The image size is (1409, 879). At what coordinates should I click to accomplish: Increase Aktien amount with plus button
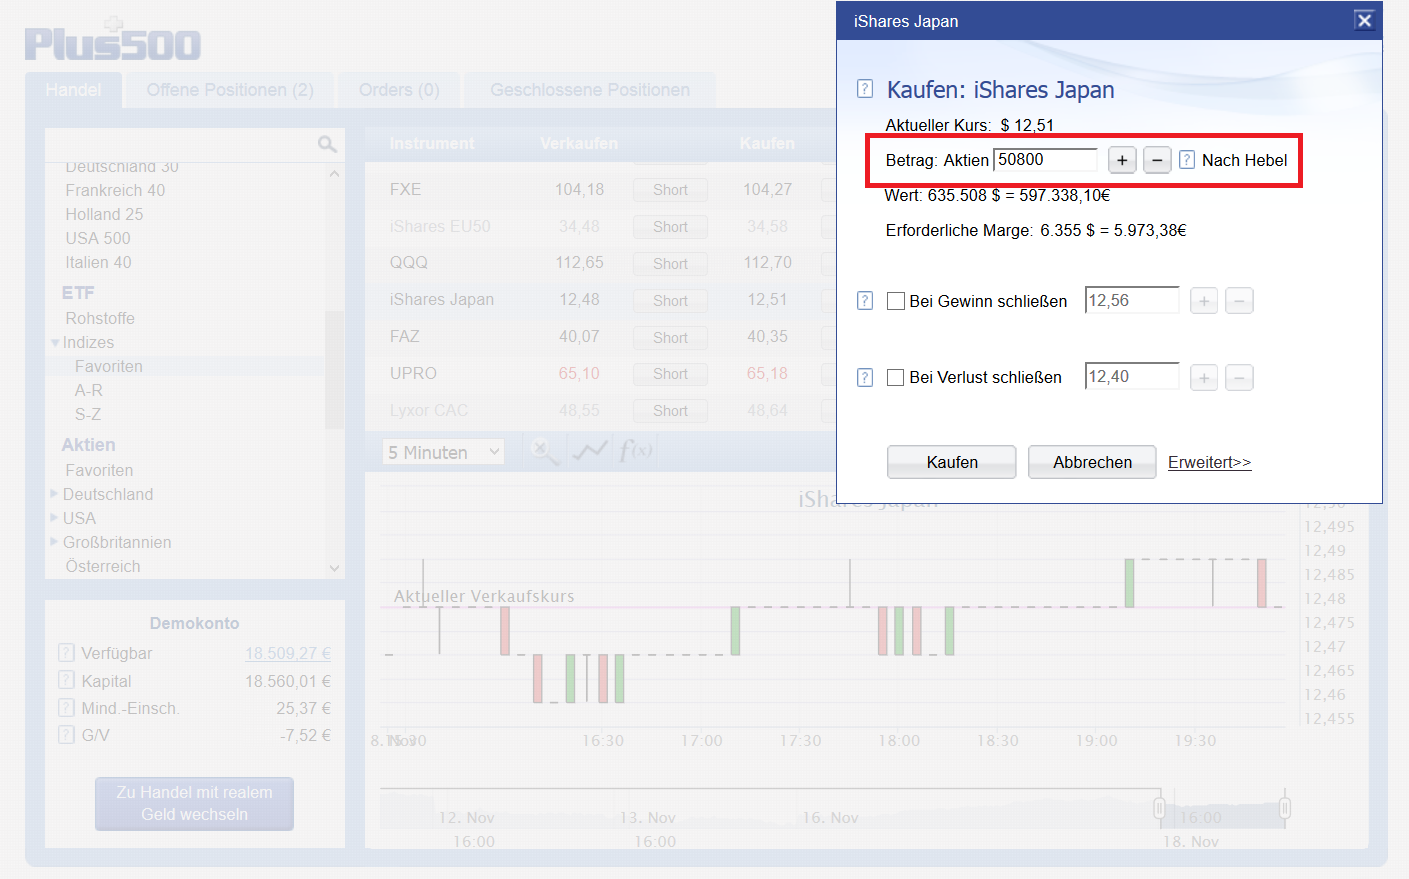point(1122,160)
